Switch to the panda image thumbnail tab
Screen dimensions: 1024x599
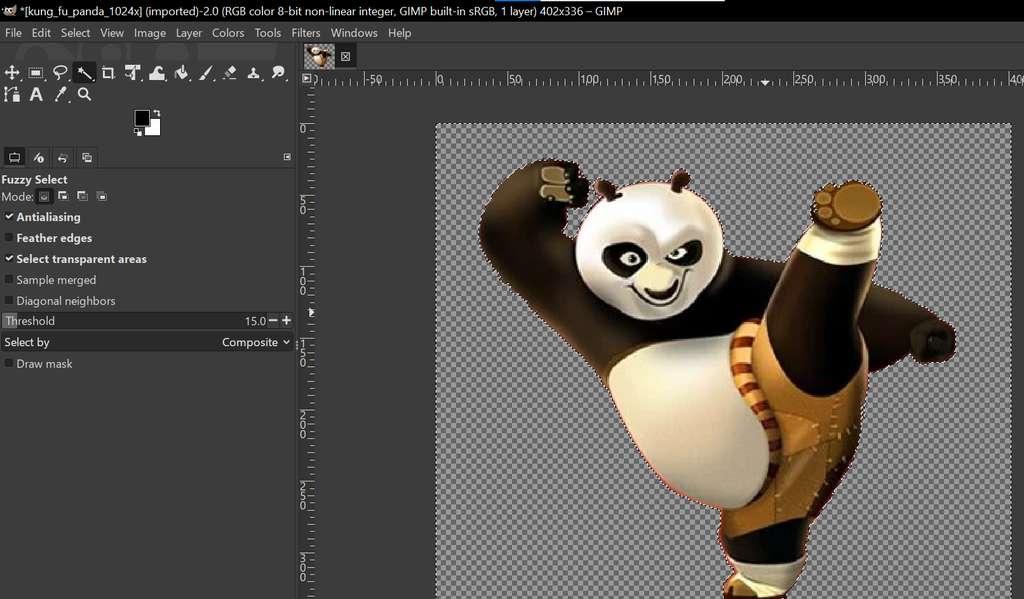[x=319, y=56]
